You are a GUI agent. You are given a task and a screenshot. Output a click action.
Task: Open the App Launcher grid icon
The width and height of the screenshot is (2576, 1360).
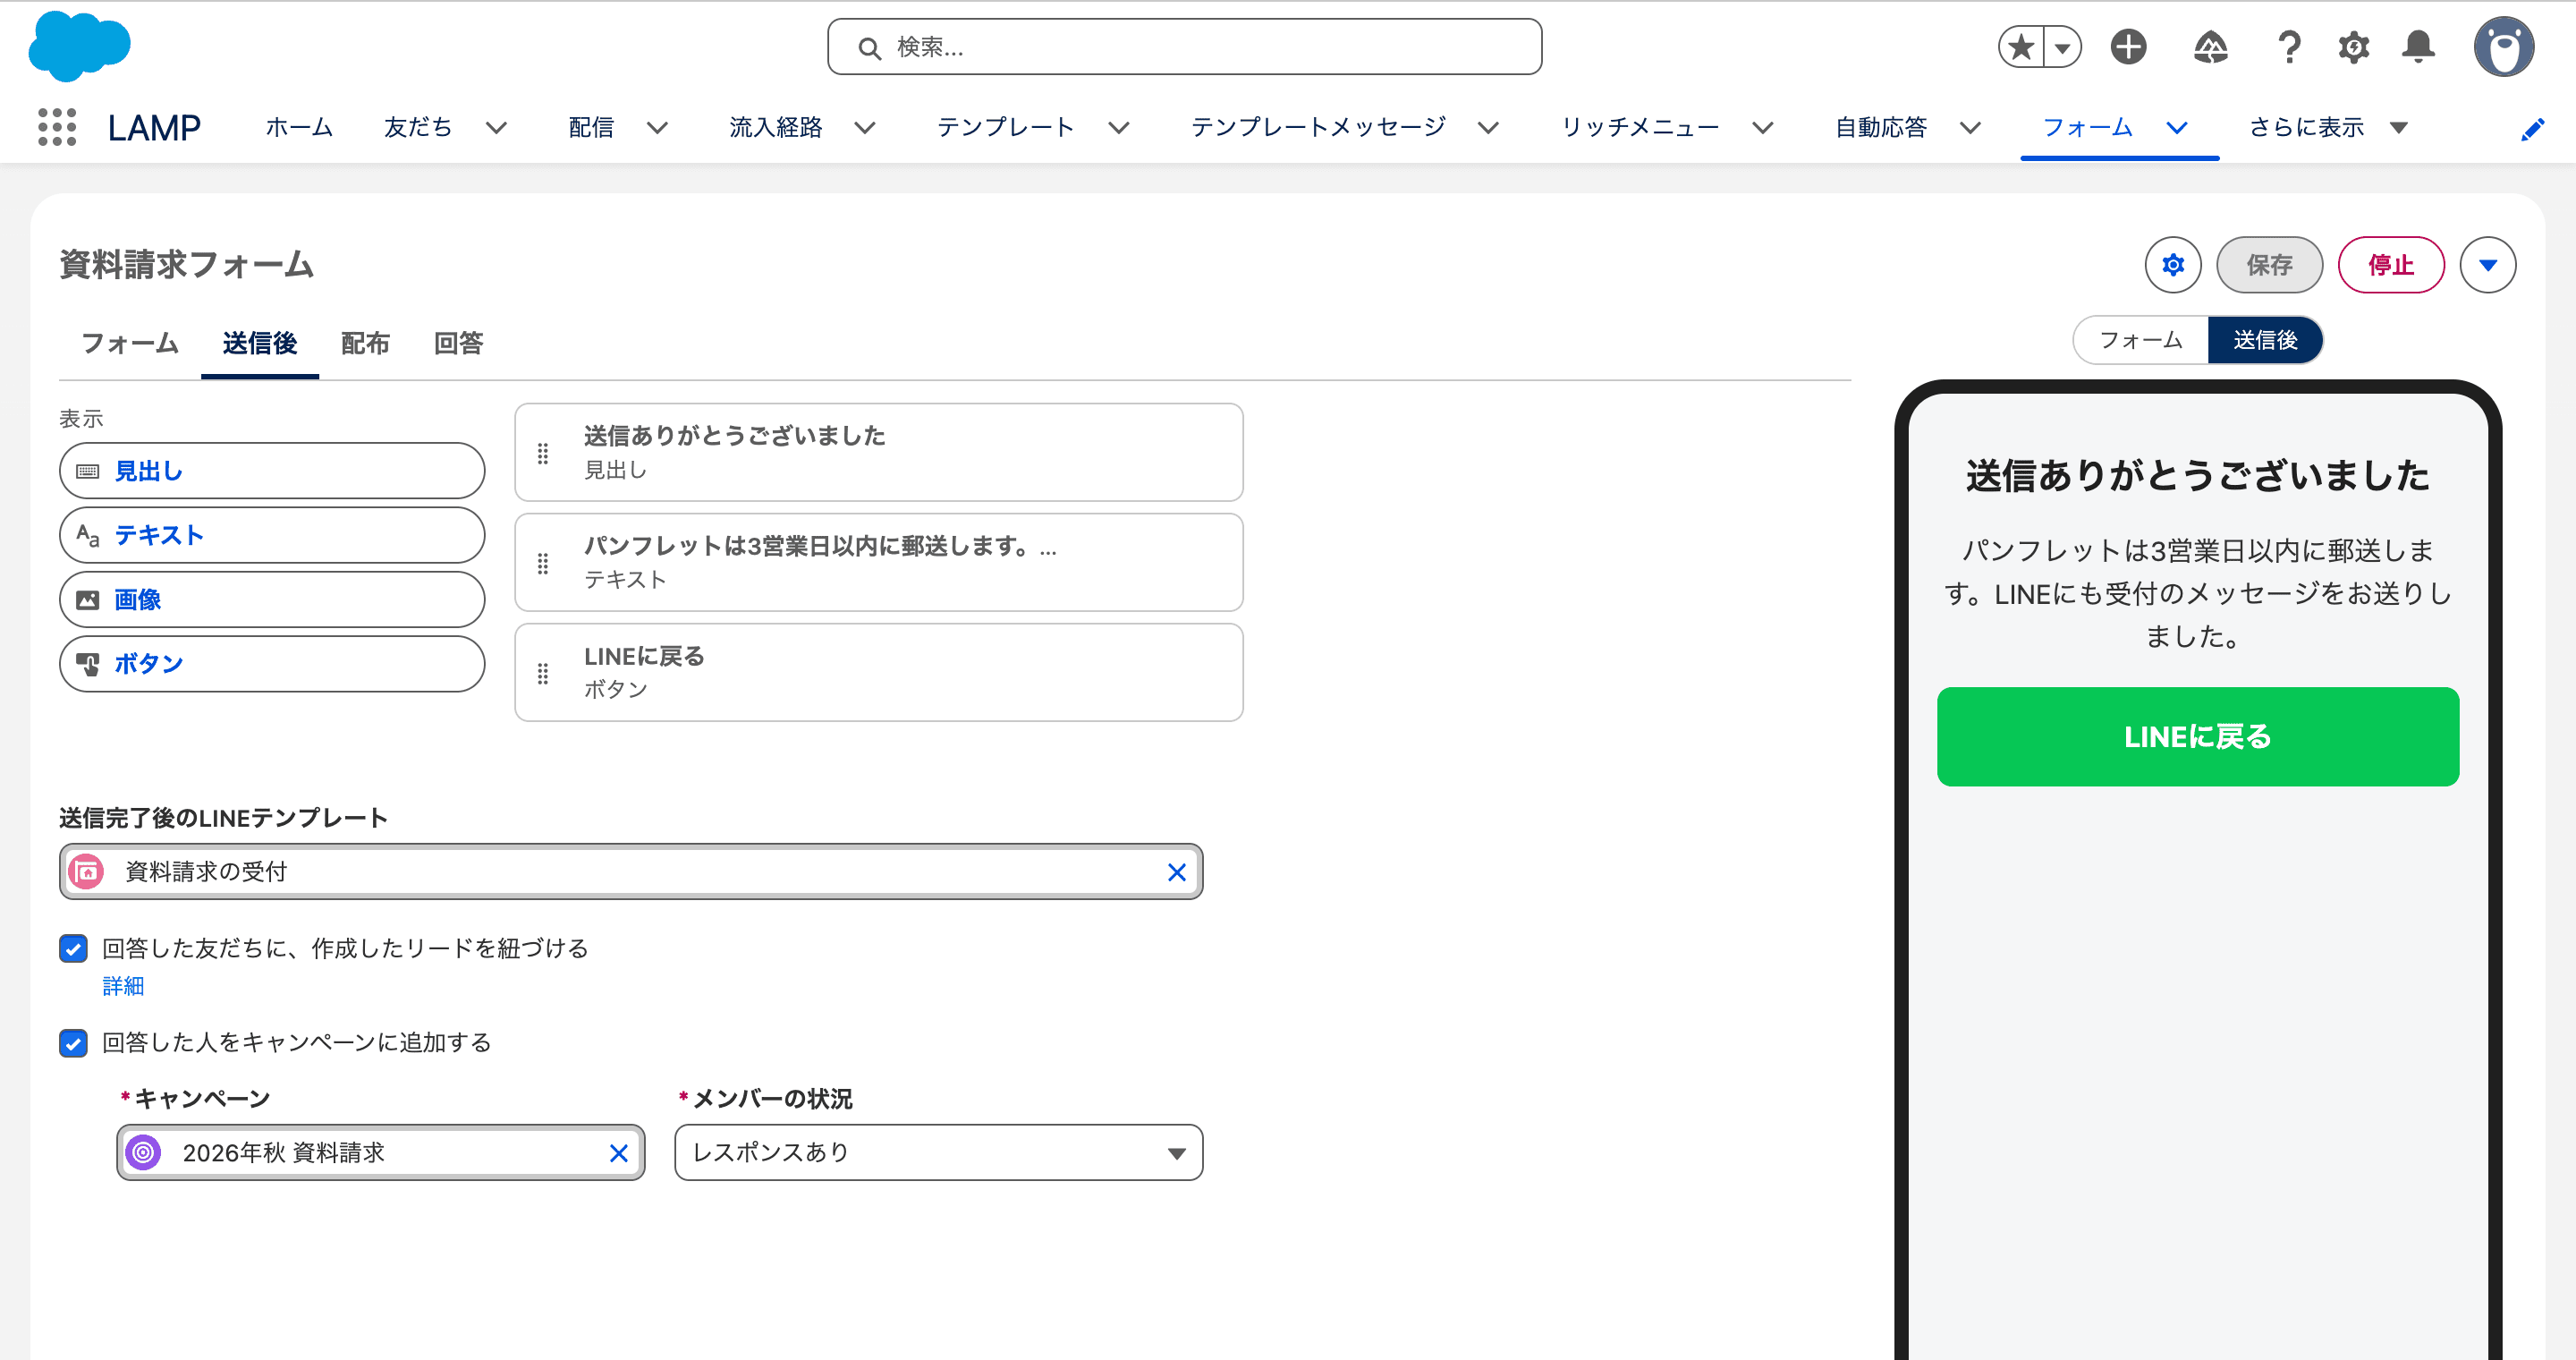(57, 127)
